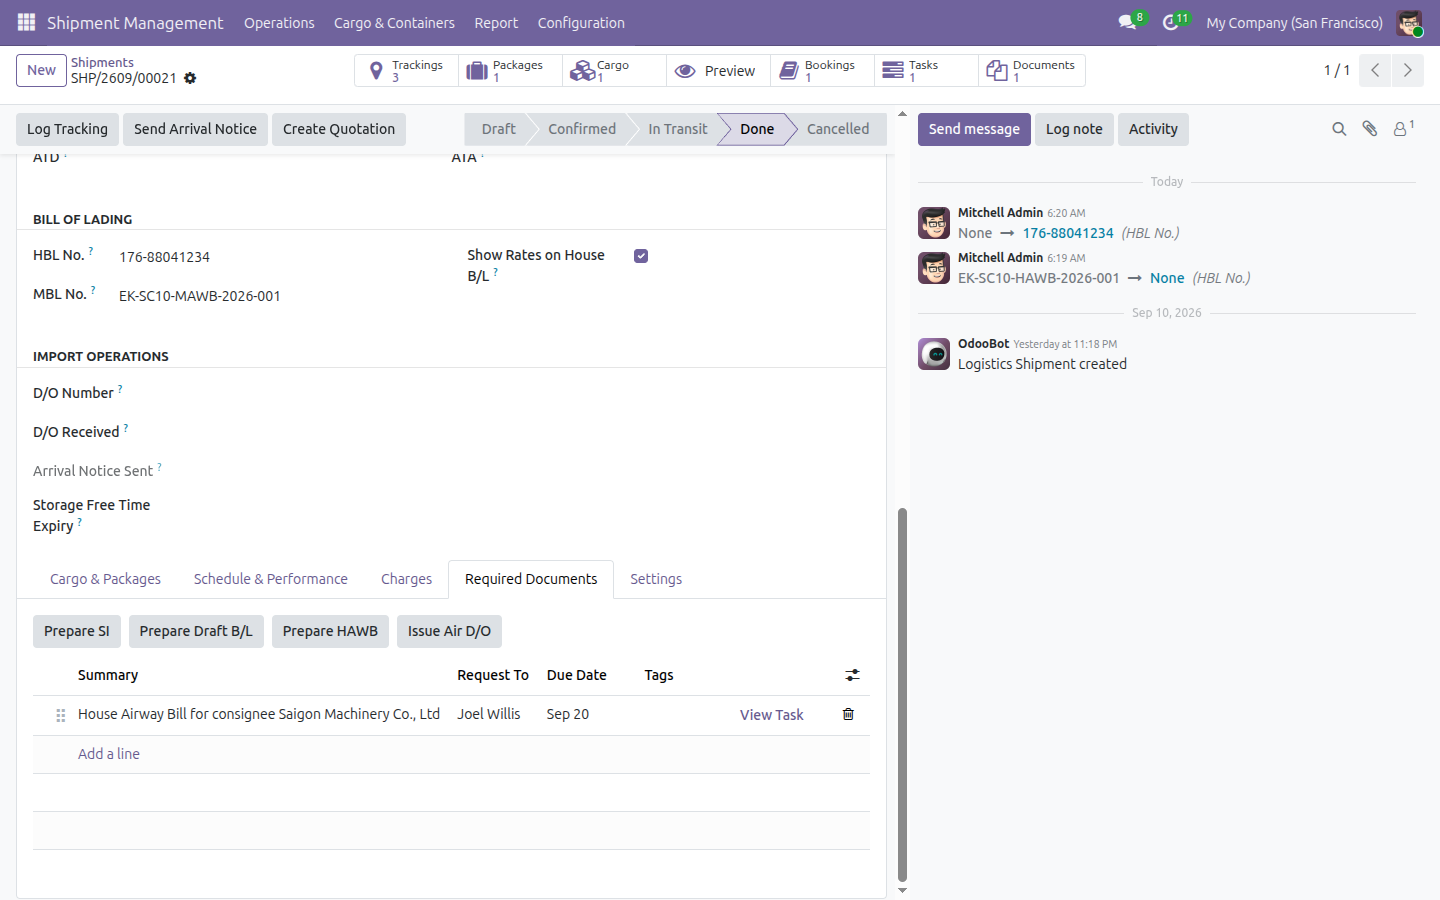Image resolution: width=1440 pixels, height=900 pixels.
Task: Click the Create Quotation button
Action: (339, 129)
